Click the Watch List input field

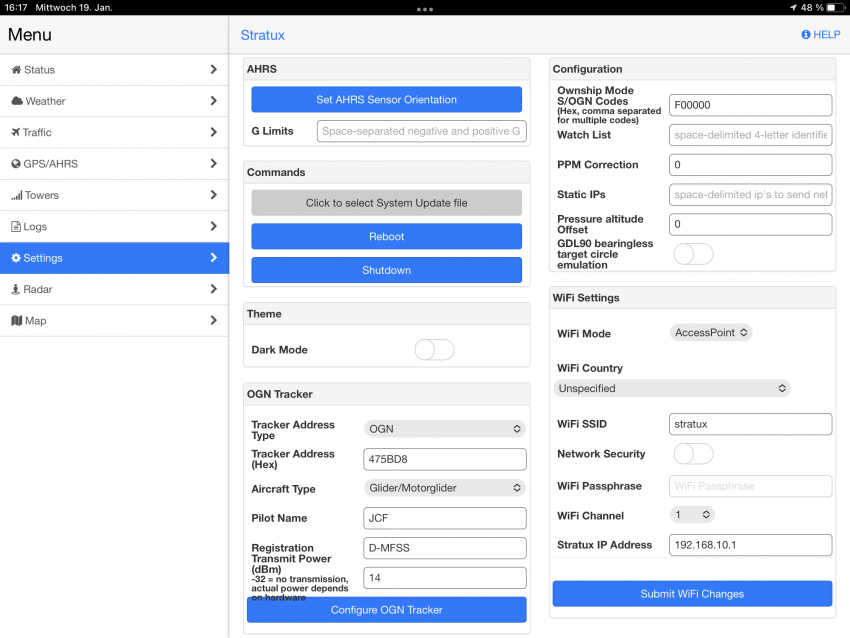pyautogui.click(x=750, y=135)
